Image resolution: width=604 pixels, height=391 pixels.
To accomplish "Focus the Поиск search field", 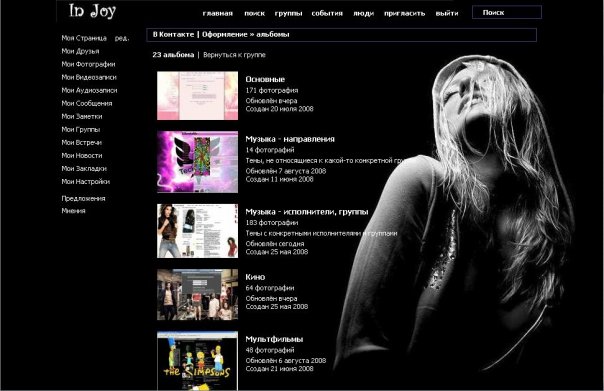I will 507,12.
